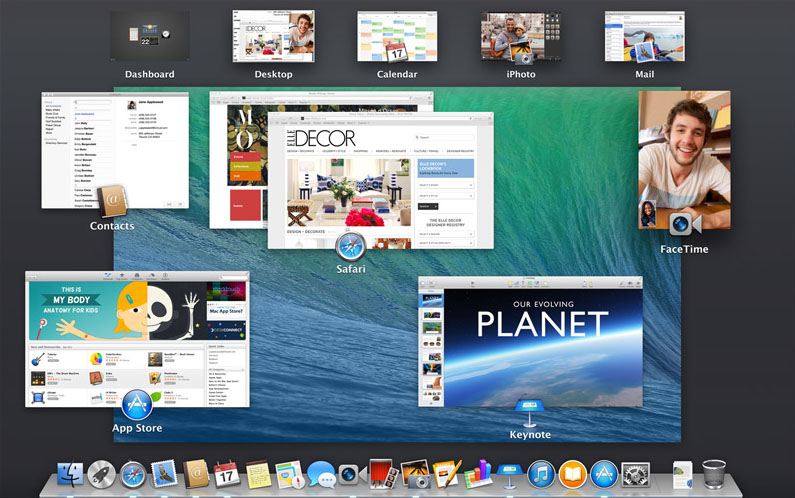795x498 pixels.
Task: Open Photo Booth red curtain icon
Action: point(384,474)
